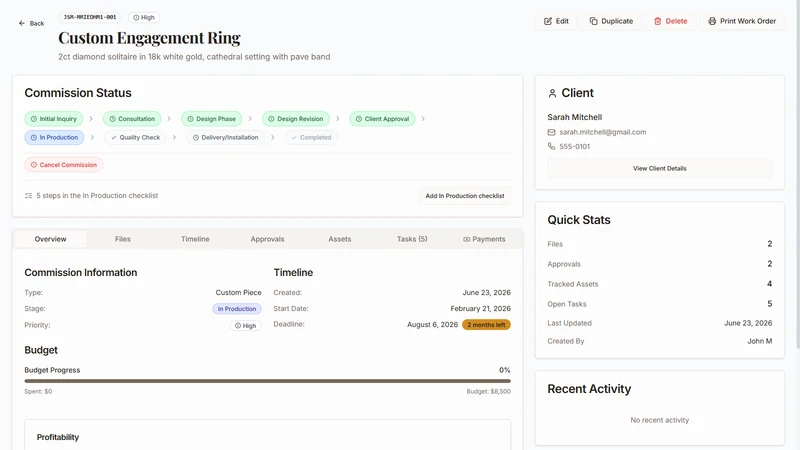Viewport: 800px width, 450px height.
Task: Click the phone icon beside 555-0101
Action: (552, 146)
